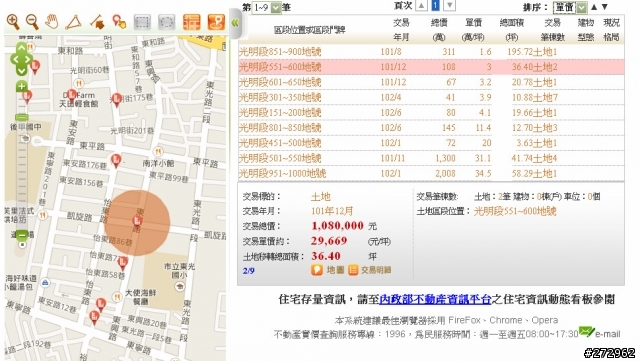
Task: Sort descending with the down triangle
Action: coord(605,7)
